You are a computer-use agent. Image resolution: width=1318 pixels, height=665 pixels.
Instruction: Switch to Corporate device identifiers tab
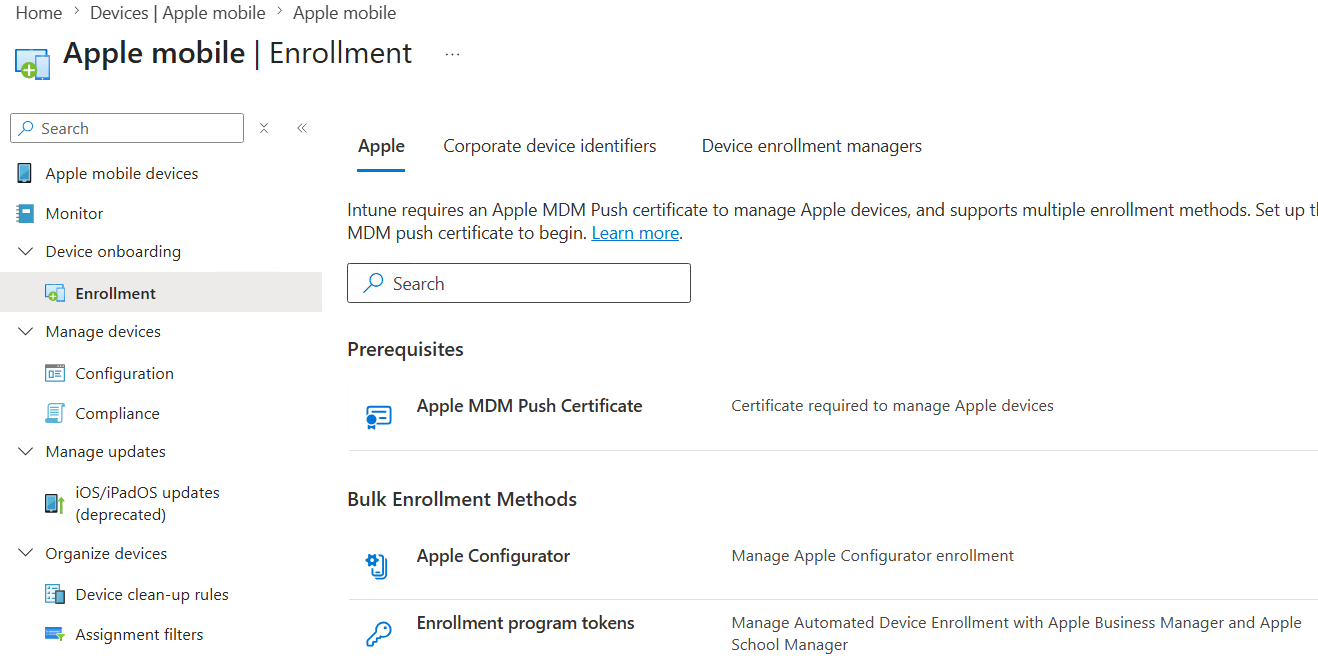coord(550,146)
